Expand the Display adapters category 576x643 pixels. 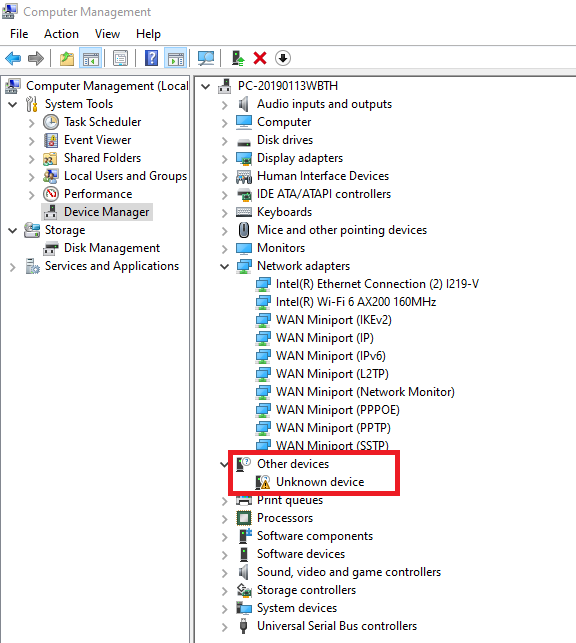[224, 159]
